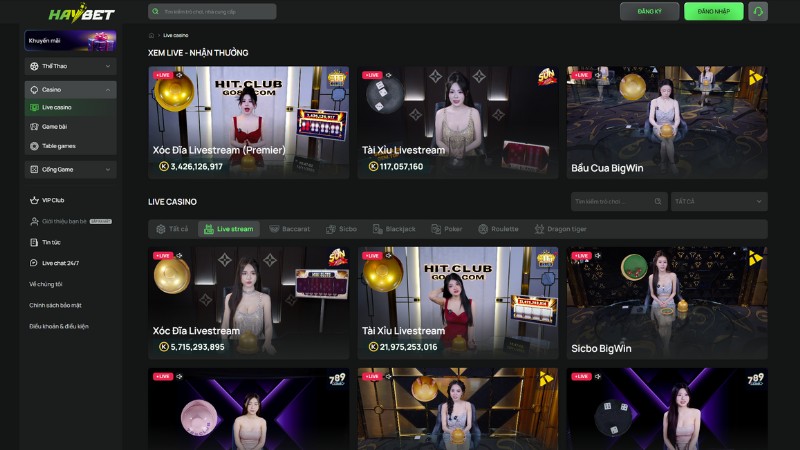This screenshot has height=450, width=800.
Task: Focus the top game search field
Action: [x=212, y=11]
